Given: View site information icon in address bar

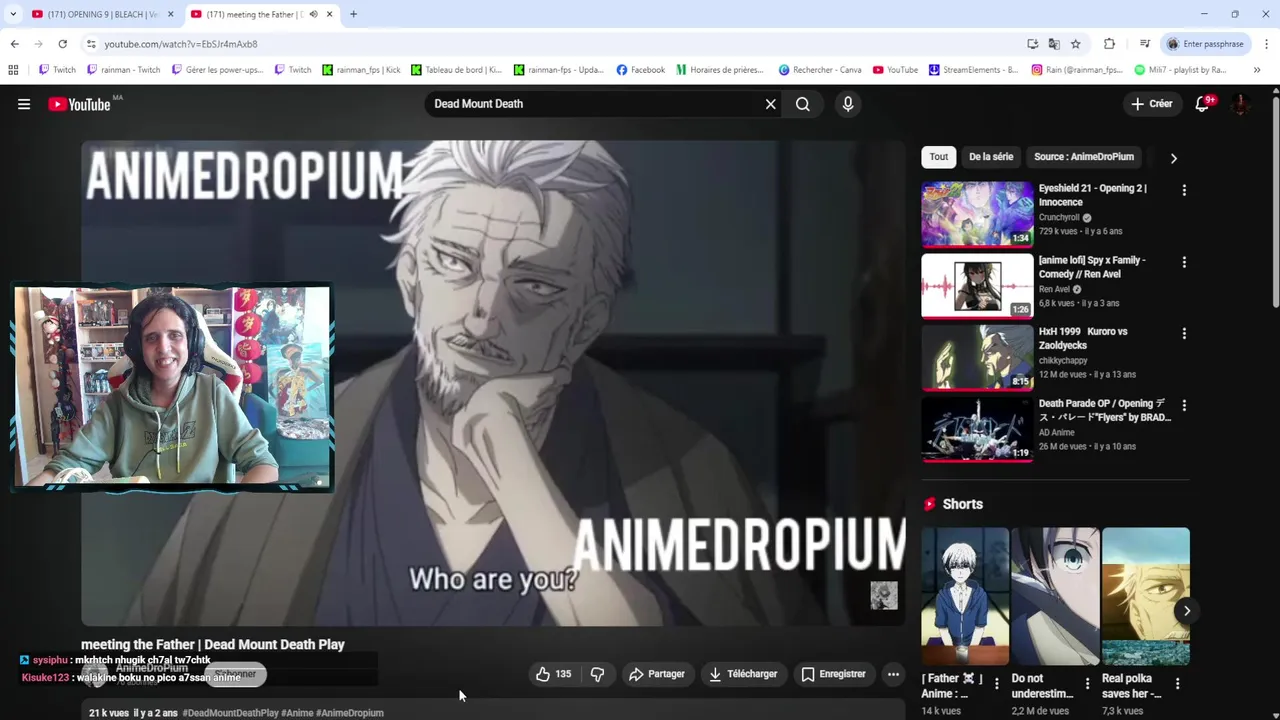Looking at the screenshot, I should click(90, 44).
